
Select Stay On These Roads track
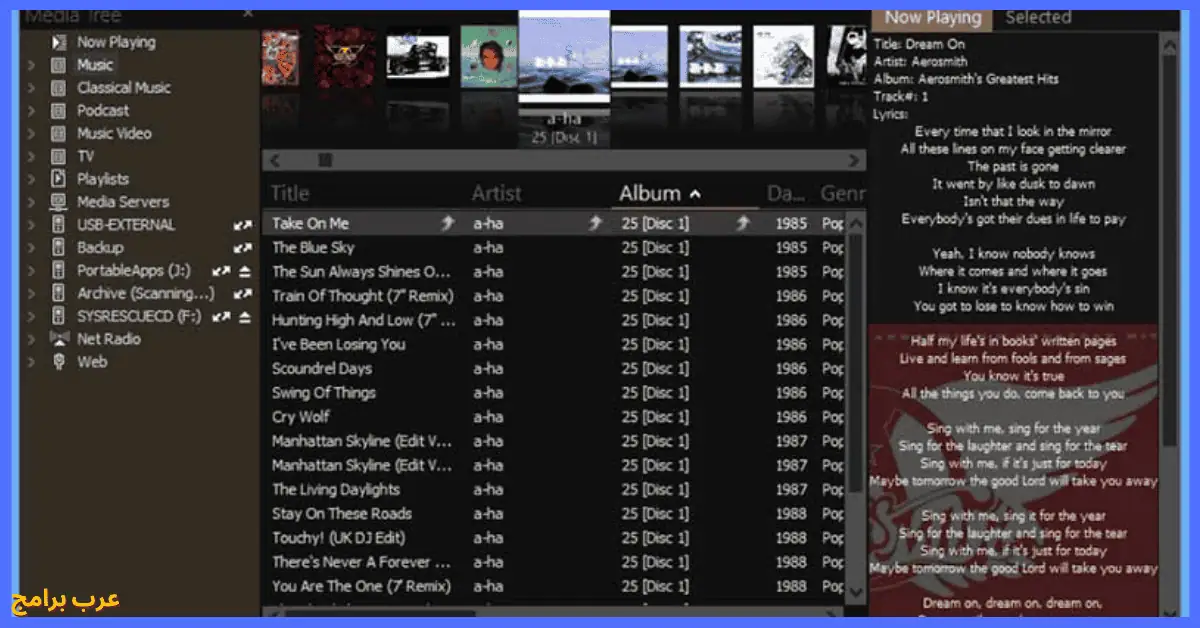(342, 514)
